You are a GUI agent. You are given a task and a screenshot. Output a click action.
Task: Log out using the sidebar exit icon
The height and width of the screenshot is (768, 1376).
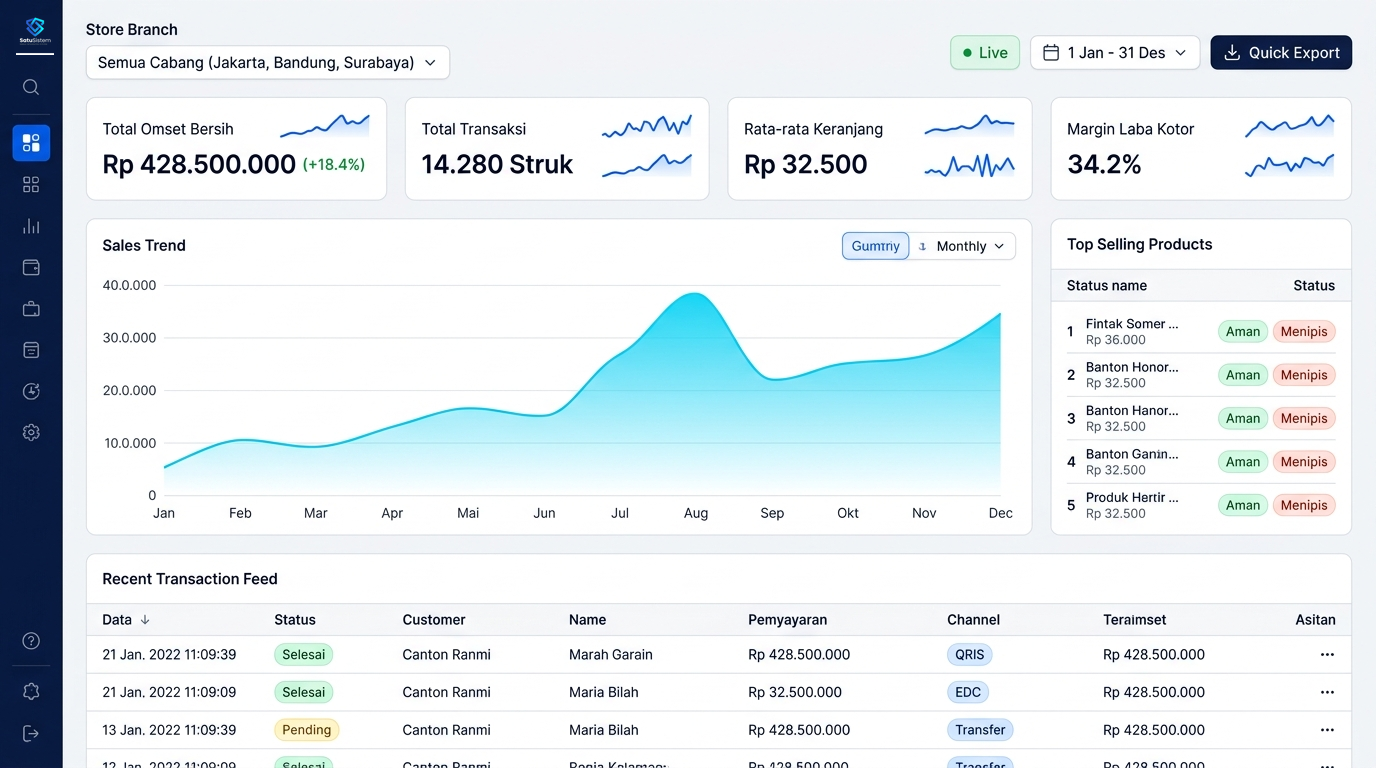[31, 734]
